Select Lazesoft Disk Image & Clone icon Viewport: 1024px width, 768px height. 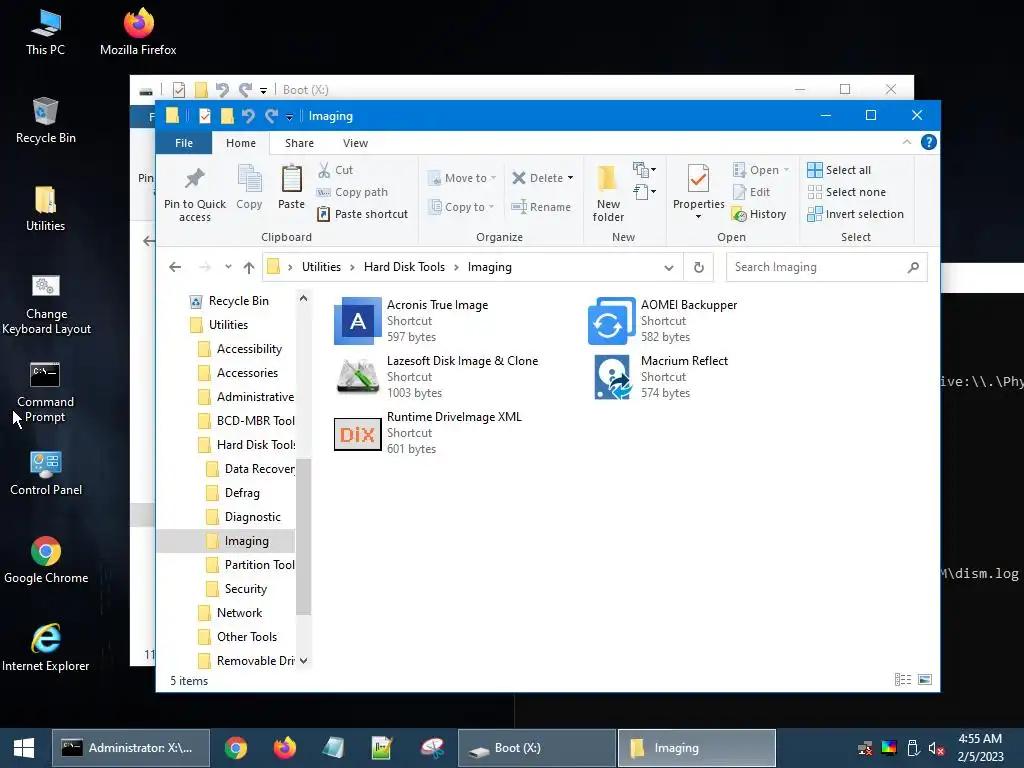(357, 377)
